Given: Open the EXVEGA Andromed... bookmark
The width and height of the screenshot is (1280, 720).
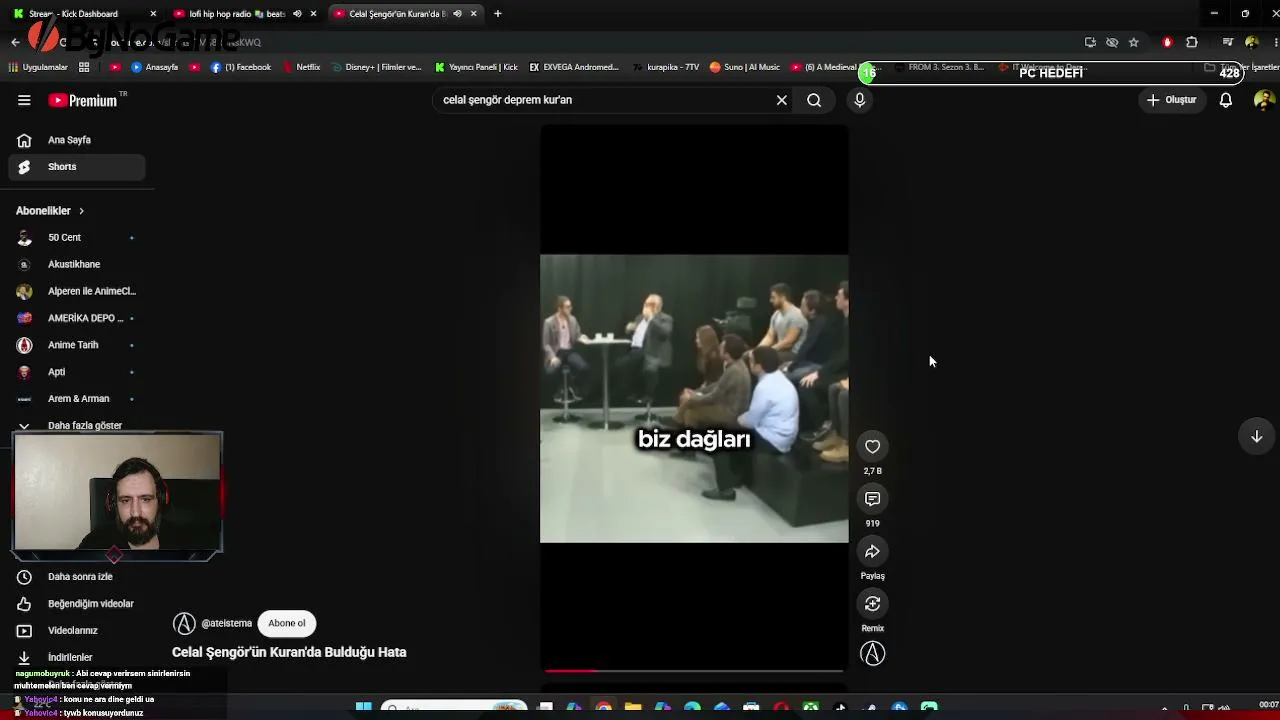Looking at the screenshot, I should [575, 67].
